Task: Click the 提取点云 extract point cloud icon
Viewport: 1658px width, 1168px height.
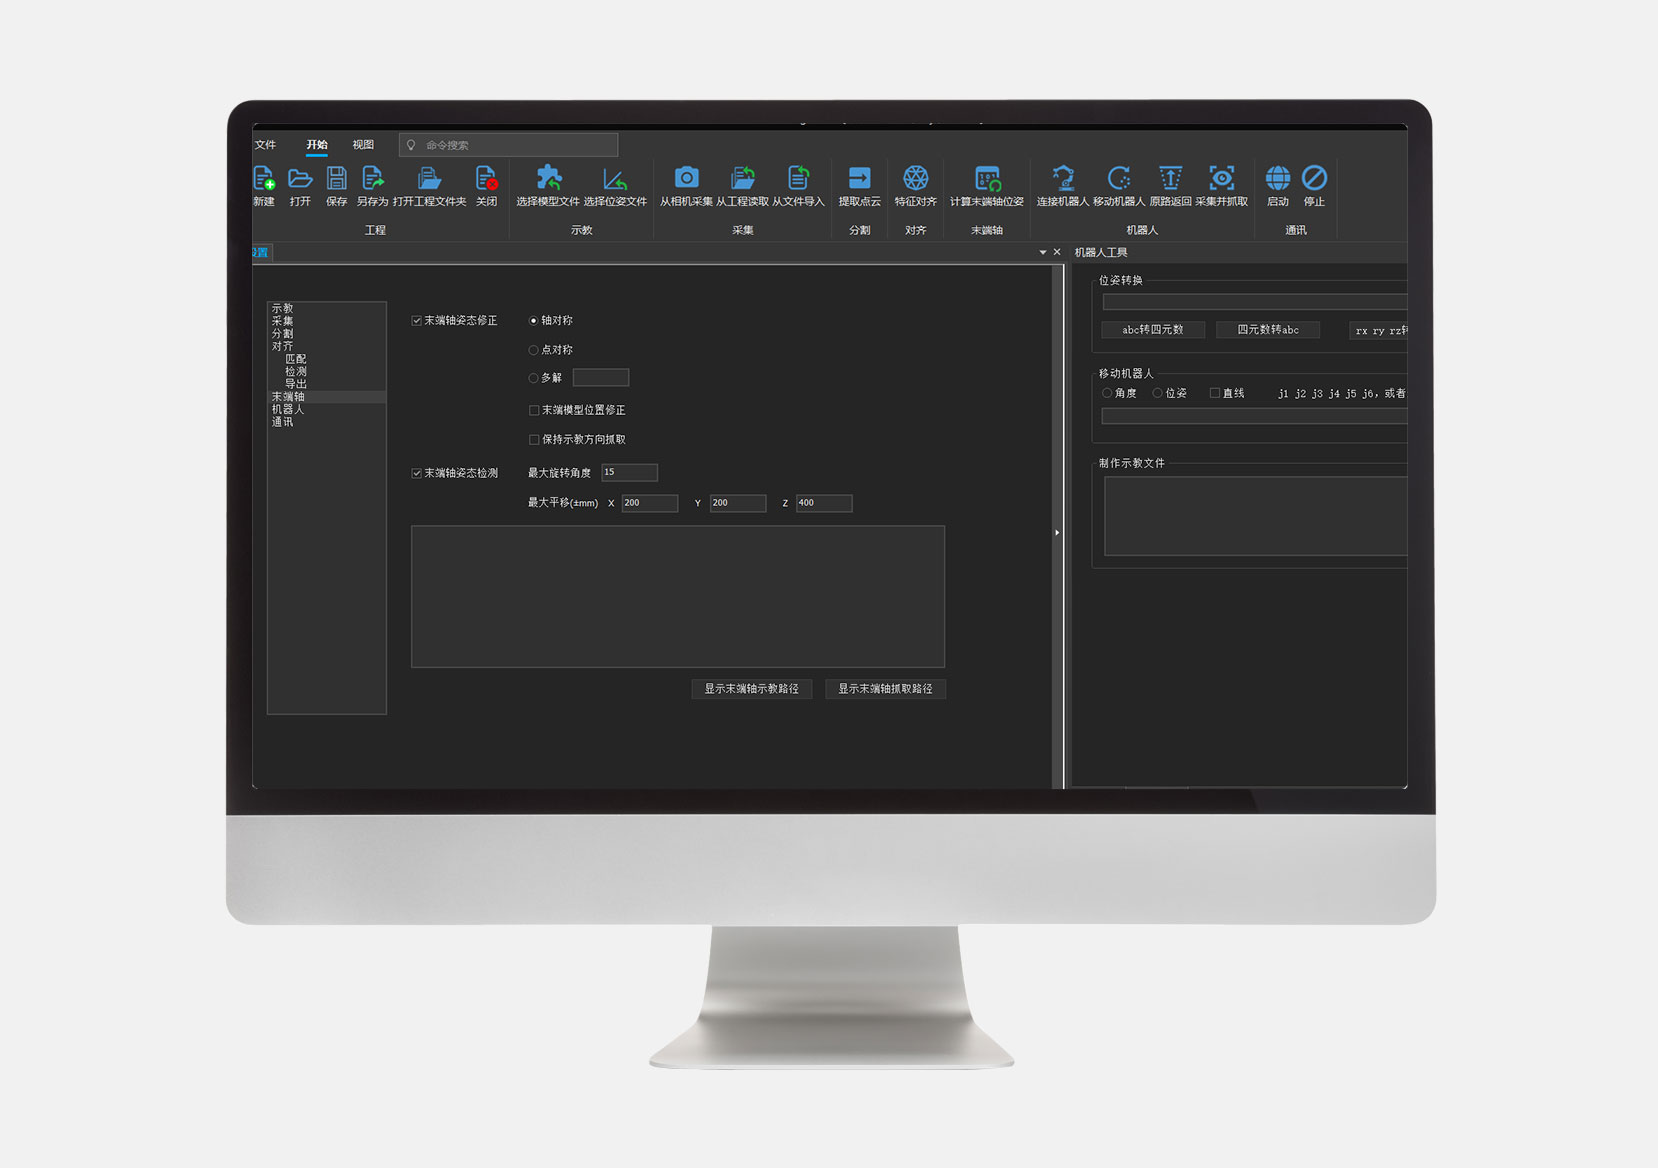Action: tap(859, 179)
